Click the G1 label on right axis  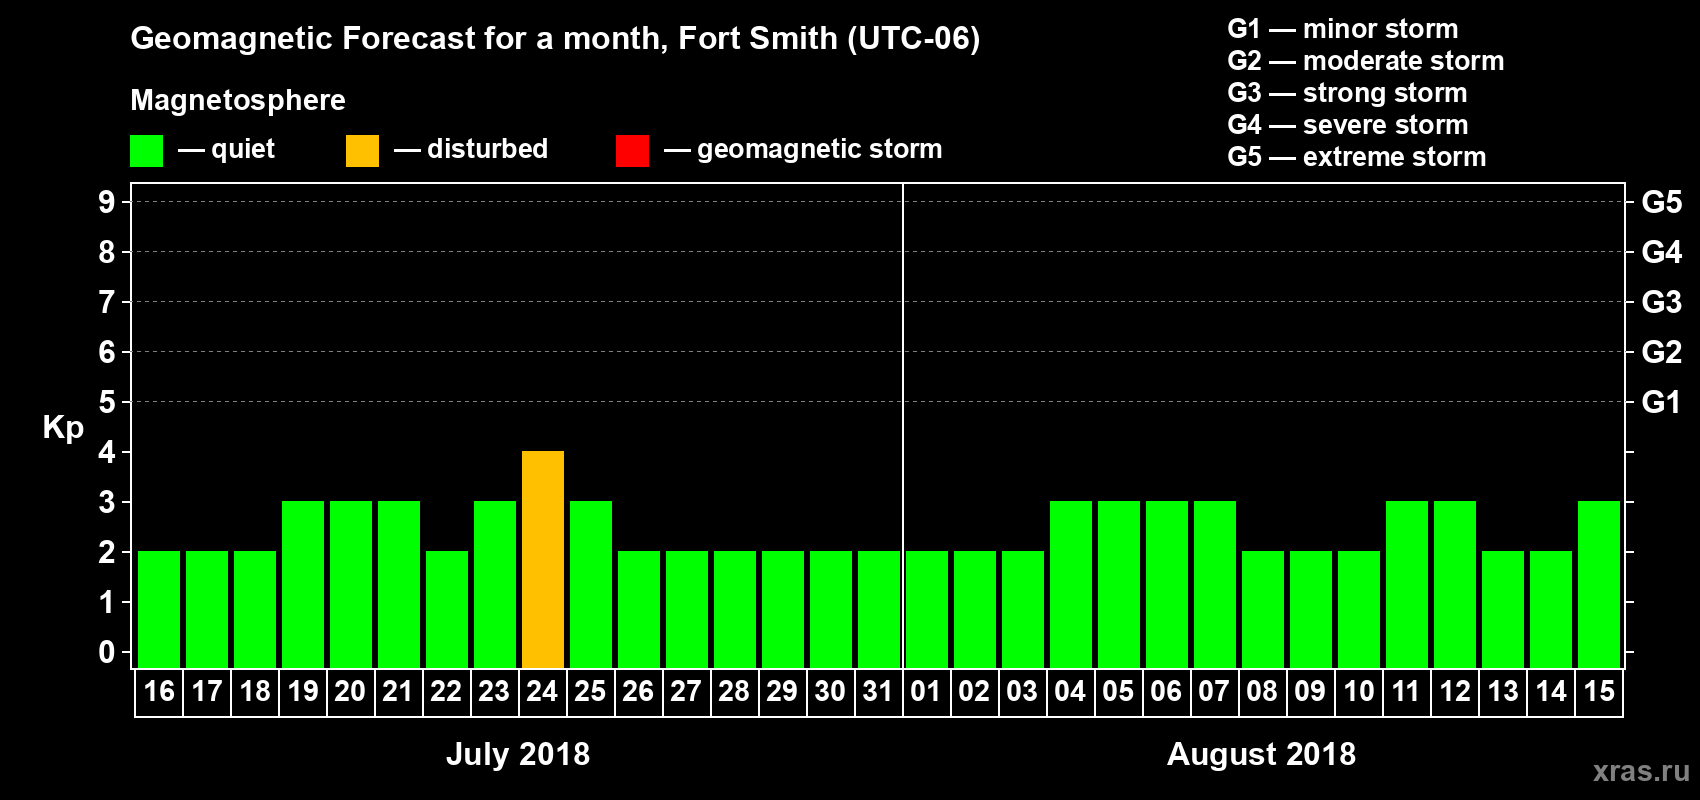point(1662,402)
